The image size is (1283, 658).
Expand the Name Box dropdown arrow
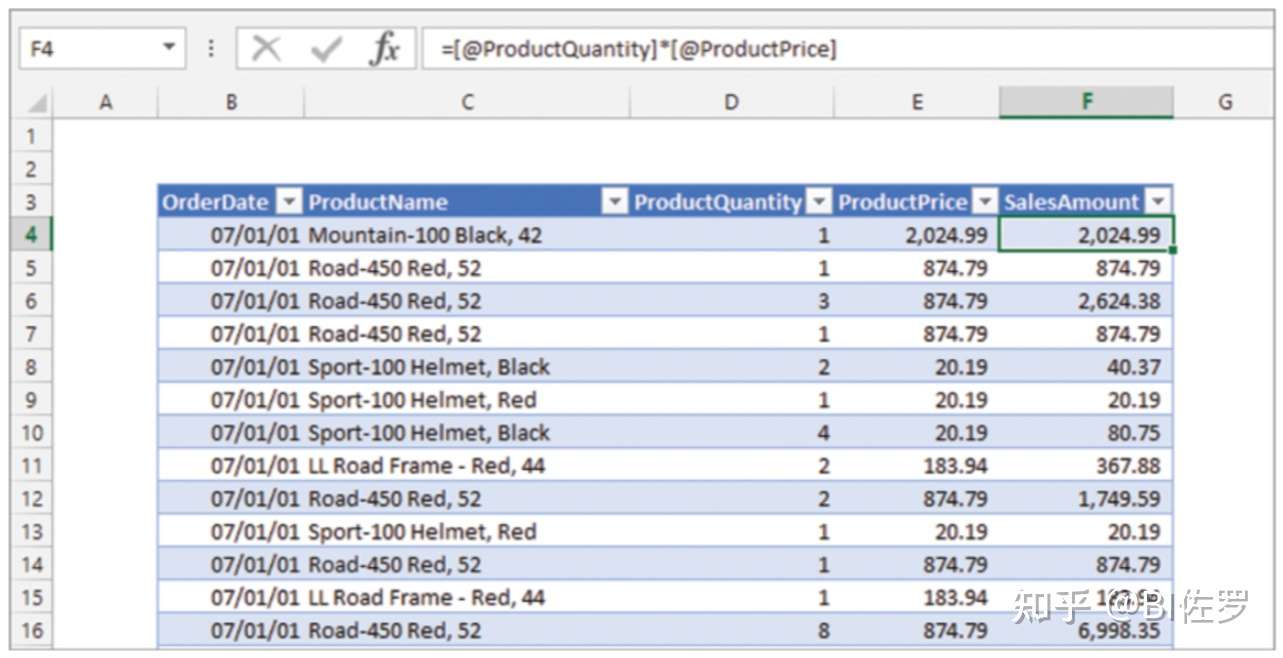(168, 48)
